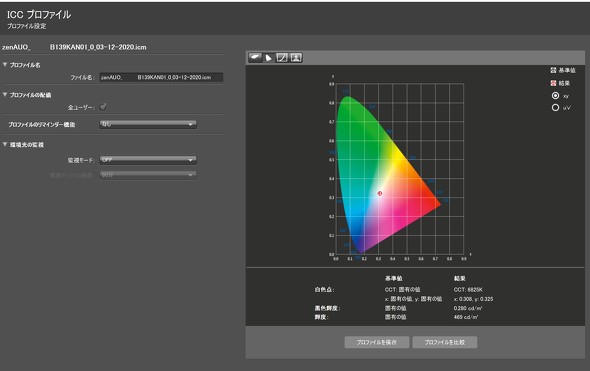Click the プロファイルを保存 button

[x=377, y=342]
